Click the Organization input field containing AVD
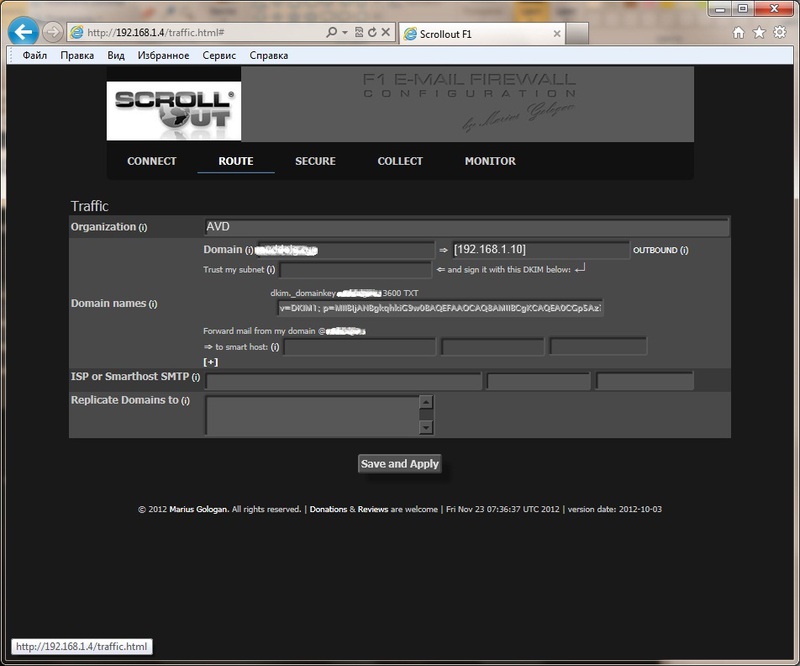Screen dimensions: 800x666 tap(466, 227)
